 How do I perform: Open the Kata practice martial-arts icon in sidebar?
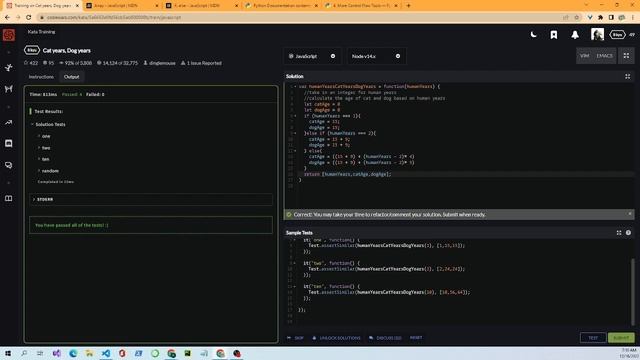pyautogui.click(x=9, y=68)
